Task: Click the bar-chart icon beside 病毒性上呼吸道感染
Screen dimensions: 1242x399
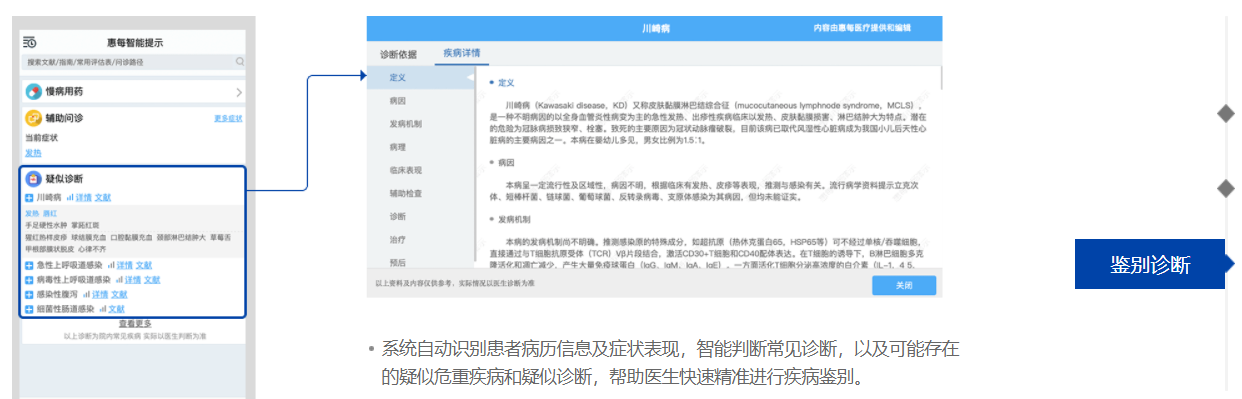Action: coord(119,280)
